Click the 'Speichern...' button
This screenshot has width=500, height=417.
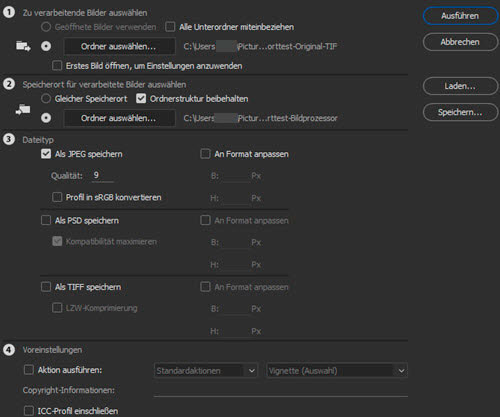(x=460, y=112)
